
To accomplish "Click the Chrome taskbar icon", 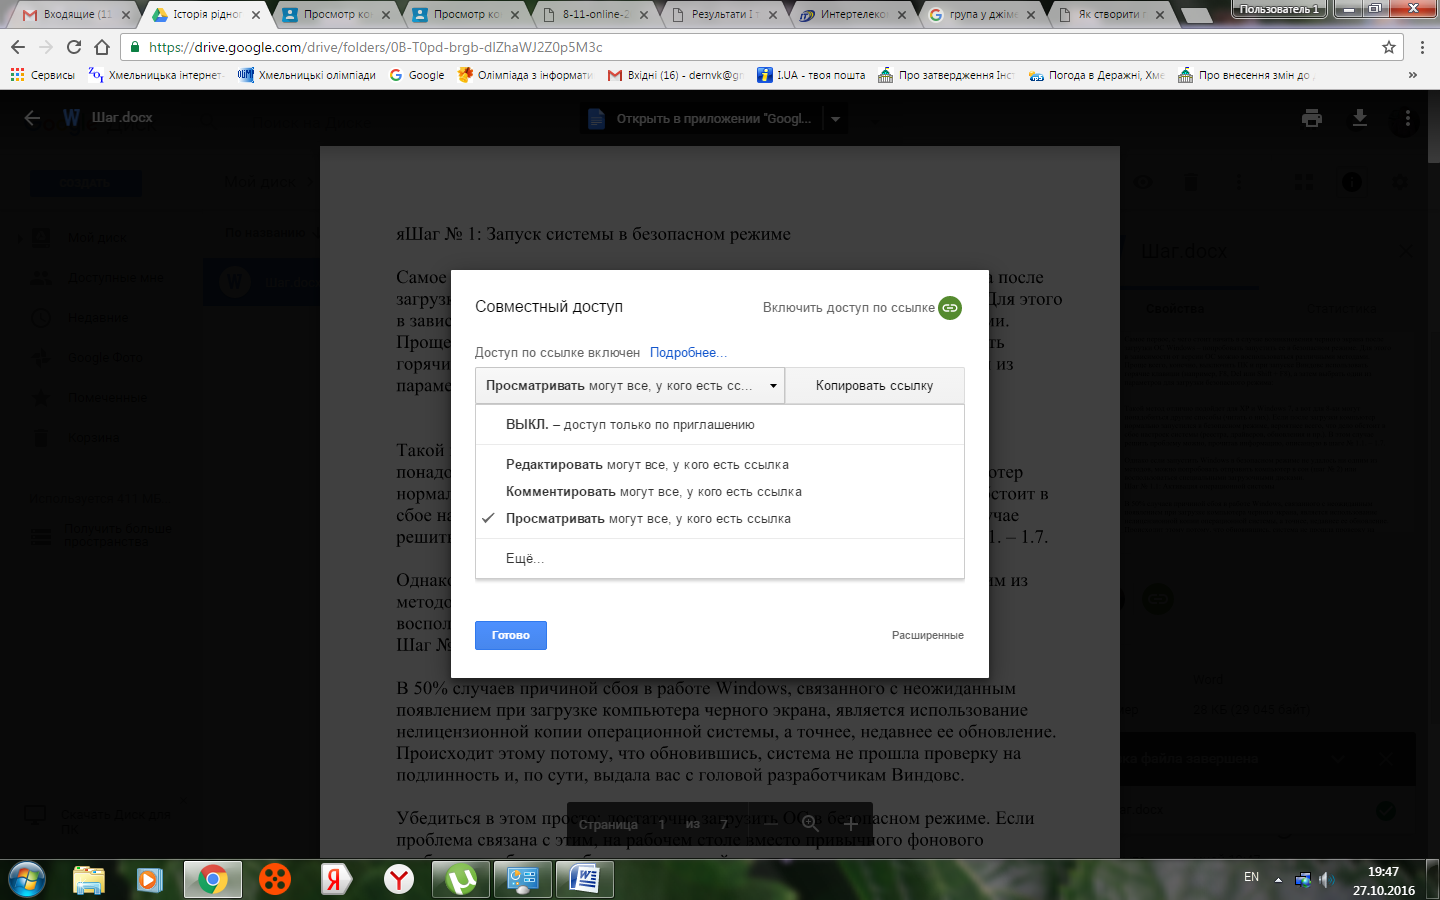I will (212, 879).
